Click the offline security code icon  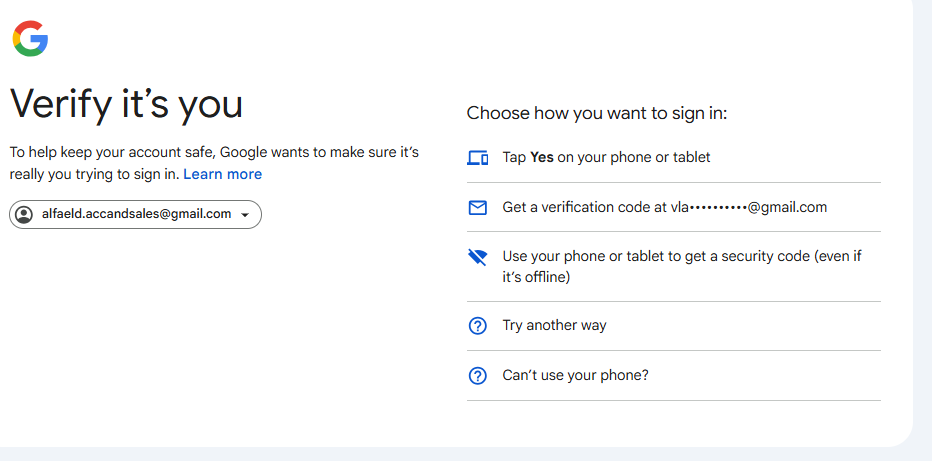coord(478,257)
